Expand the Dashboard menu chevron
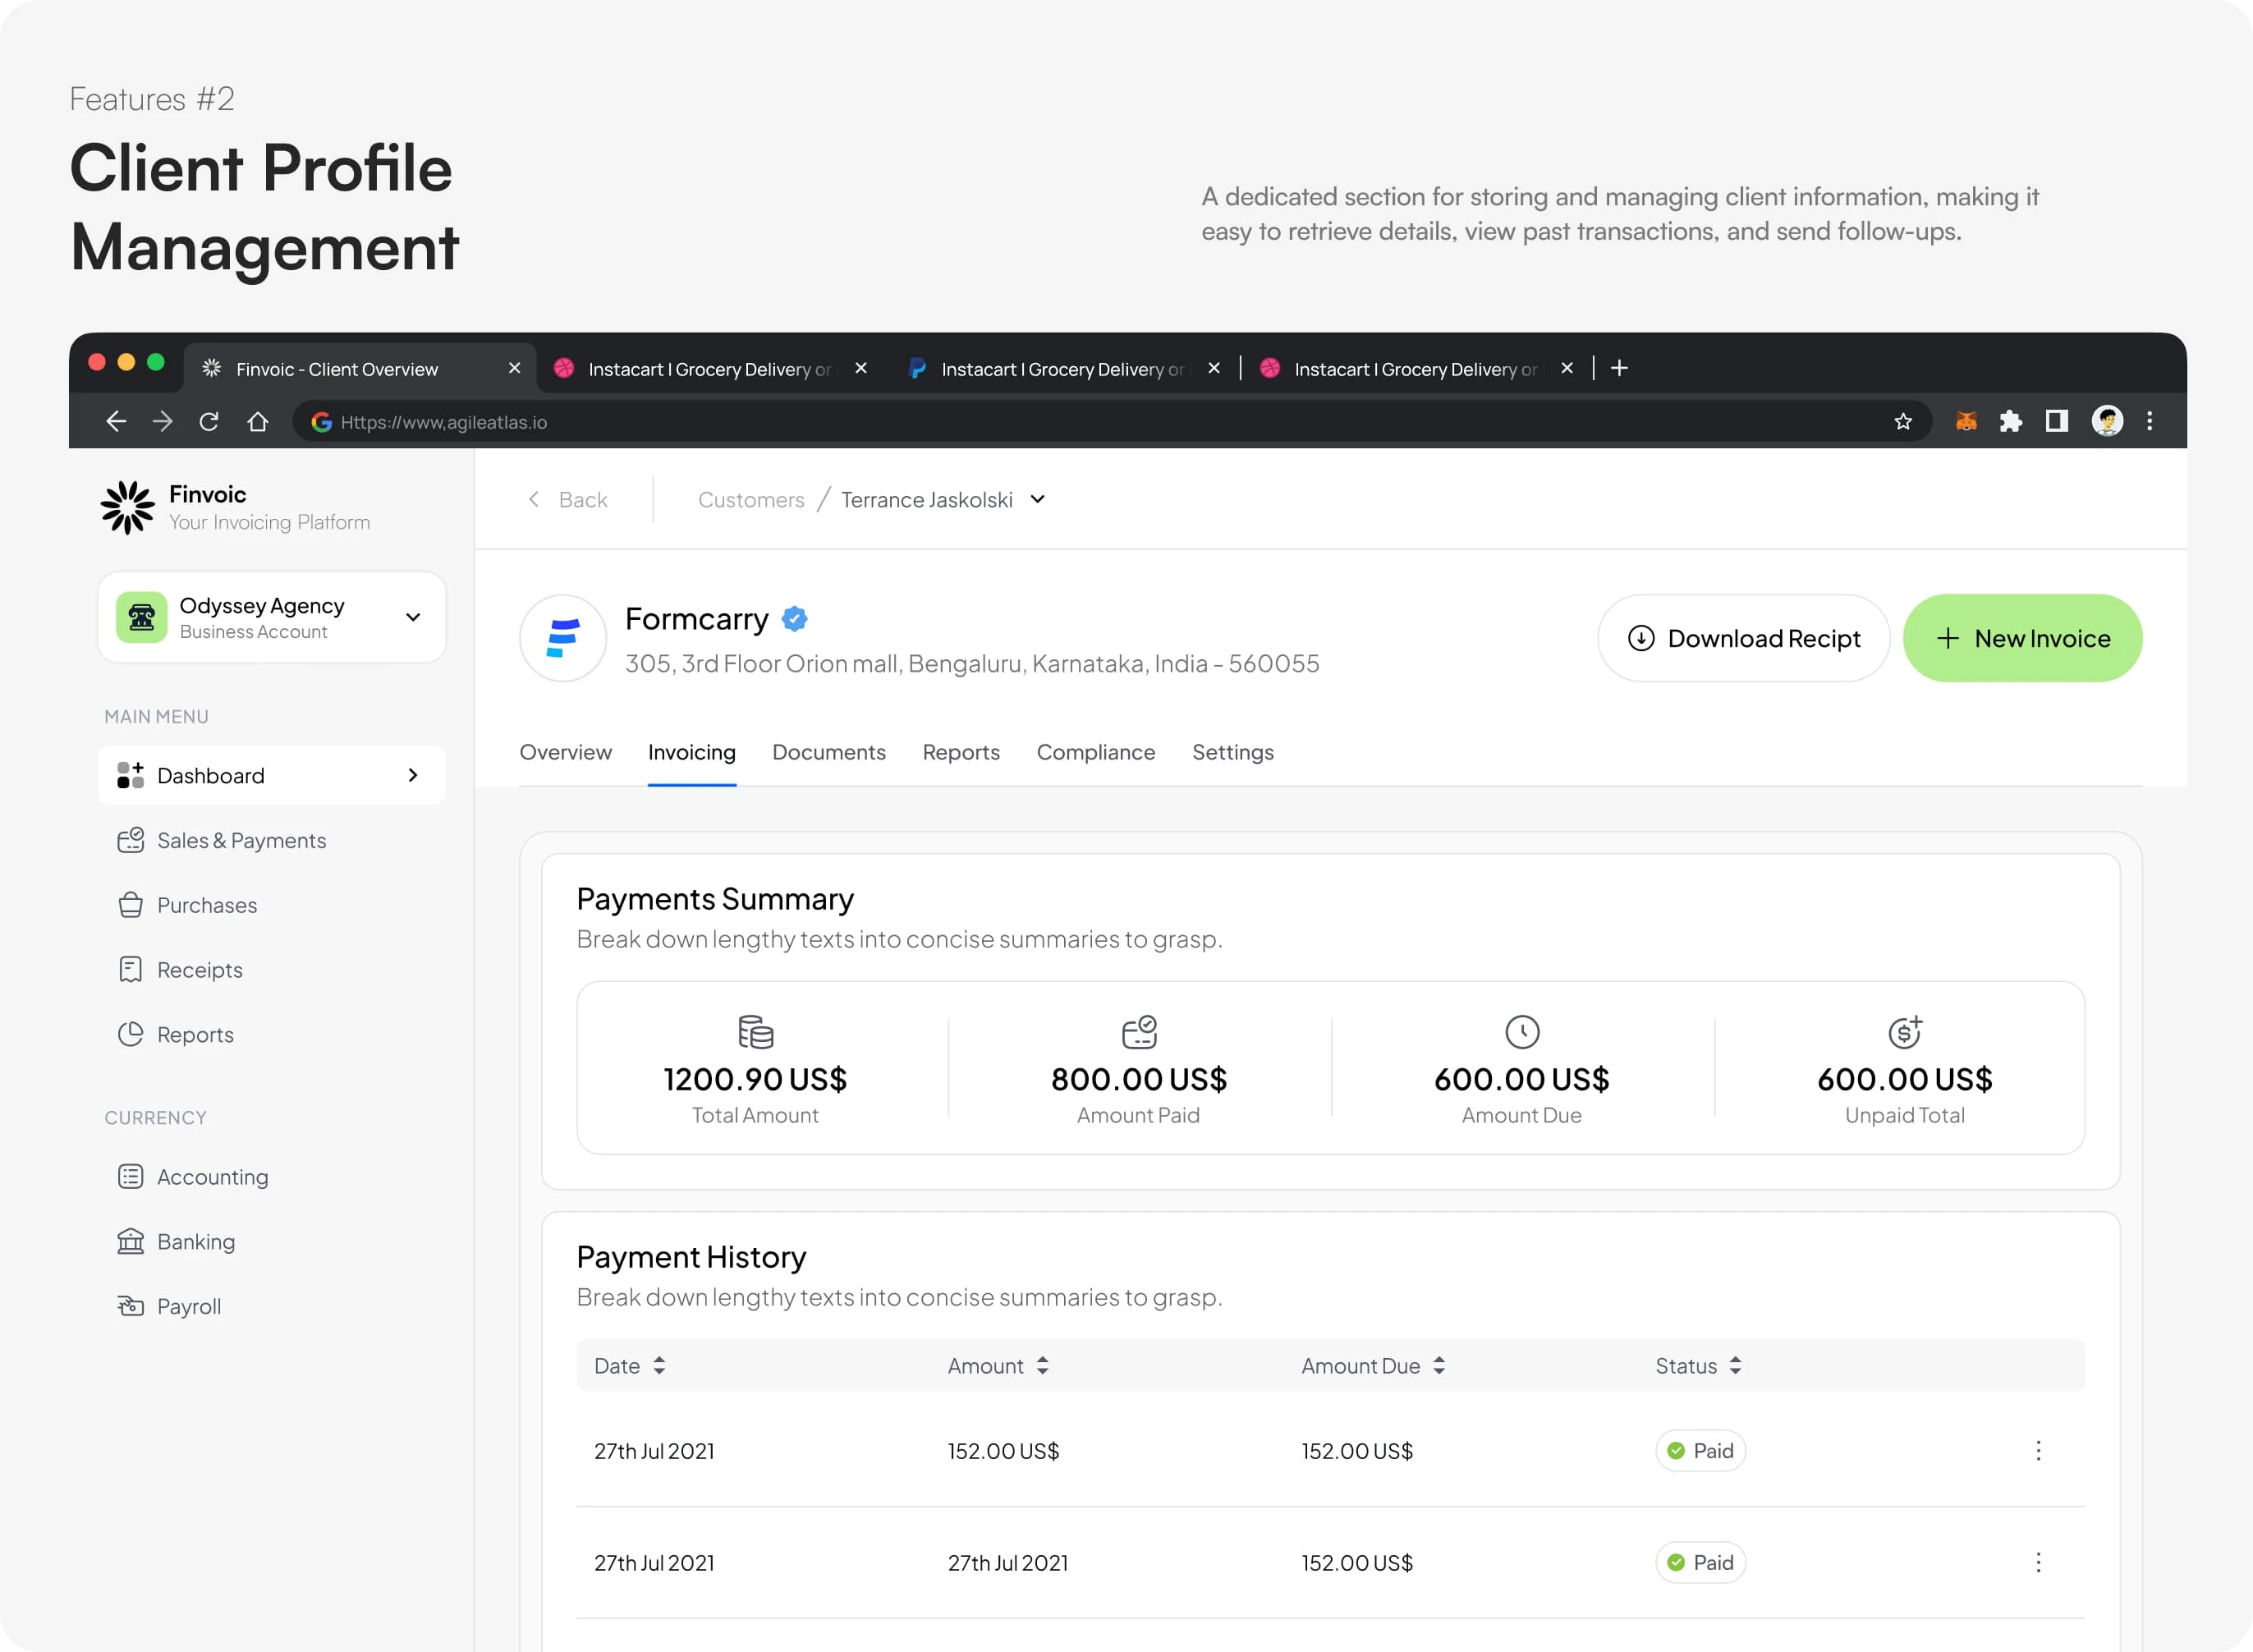 (x=413, y=775)
